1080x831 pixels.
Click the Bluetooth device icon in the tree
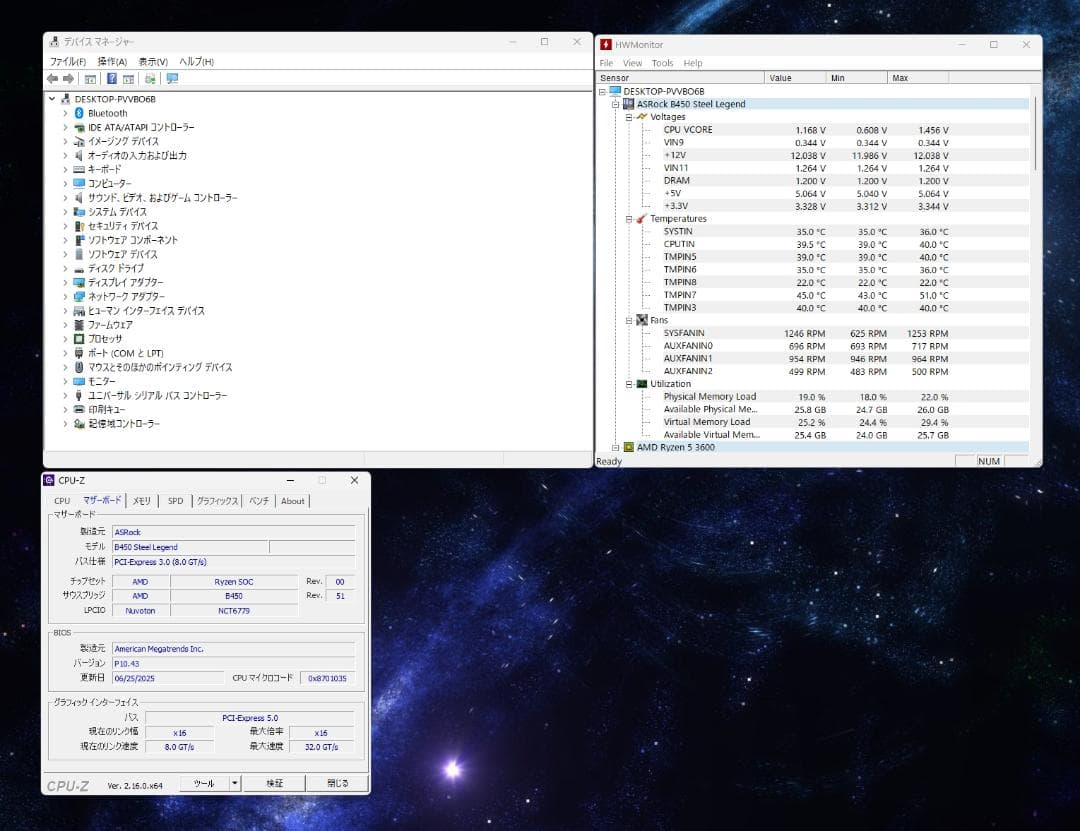click(x=79, y=113)
